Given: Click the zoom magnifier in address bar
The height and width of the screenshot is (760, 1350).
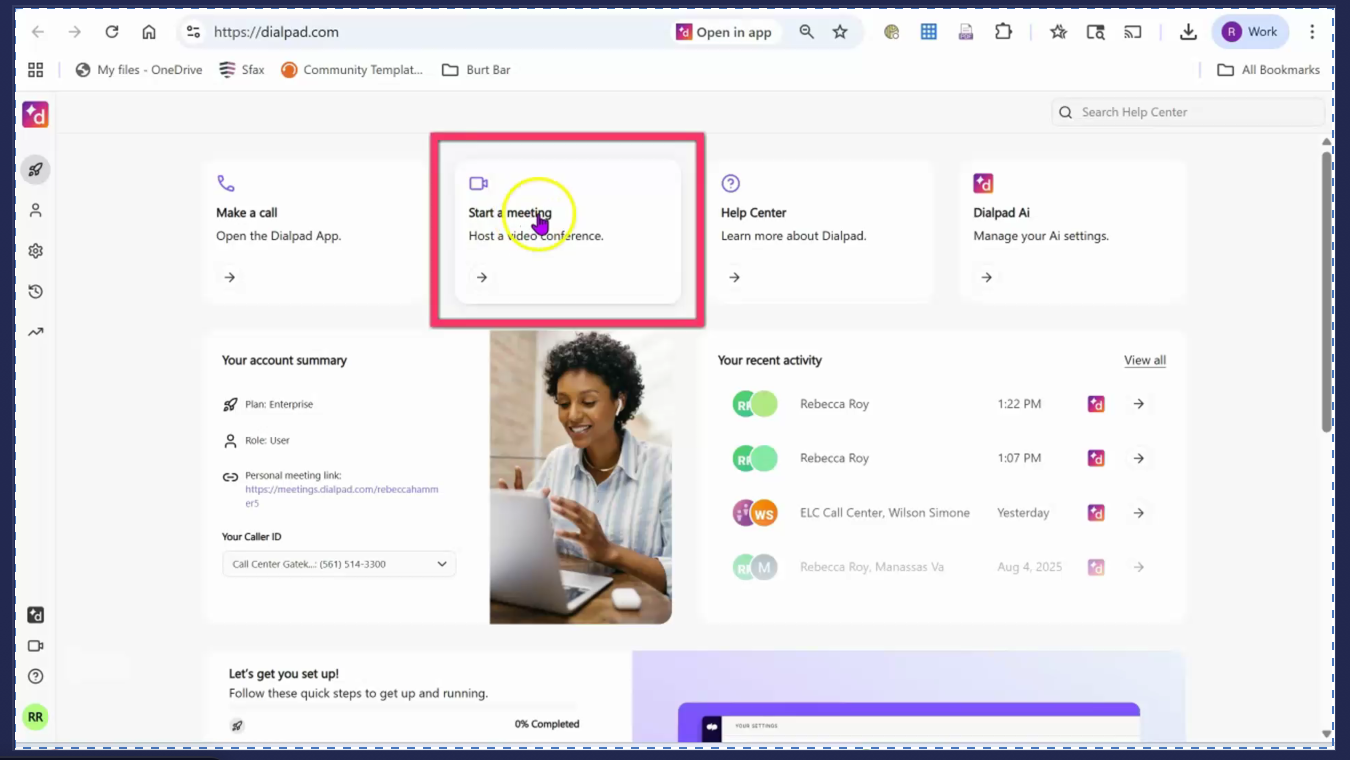Looking at the screenshot, I should [x=806, y=32].
